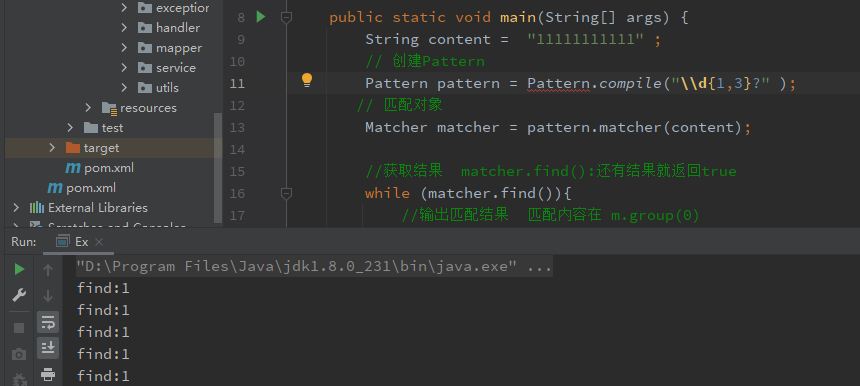Run main method via green gutter arrow
Viewport: 860px width, 386px height.
(x=261, y=17)
